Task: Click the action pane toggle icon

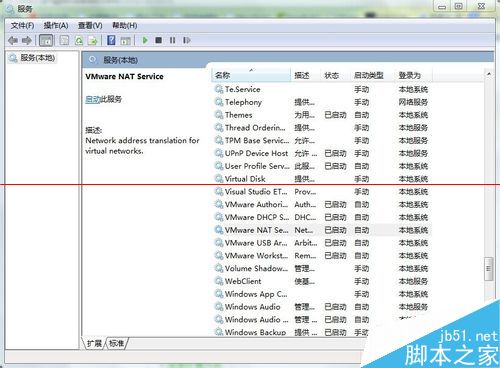Action: click(x=125, y=41)
